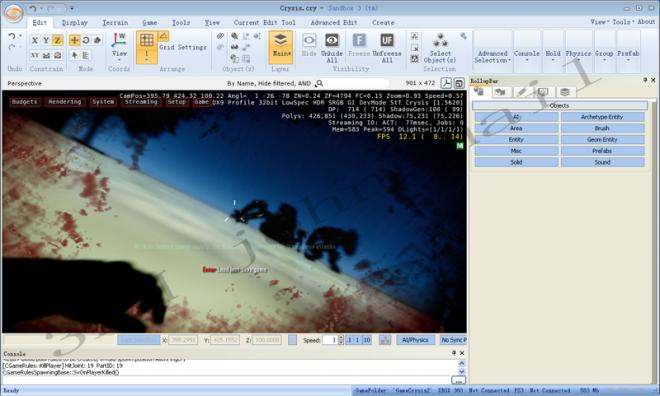Click the Unfreeze All icon
Image resolution: width=660 pixels, height=396 pixels.
pos(387,40)
